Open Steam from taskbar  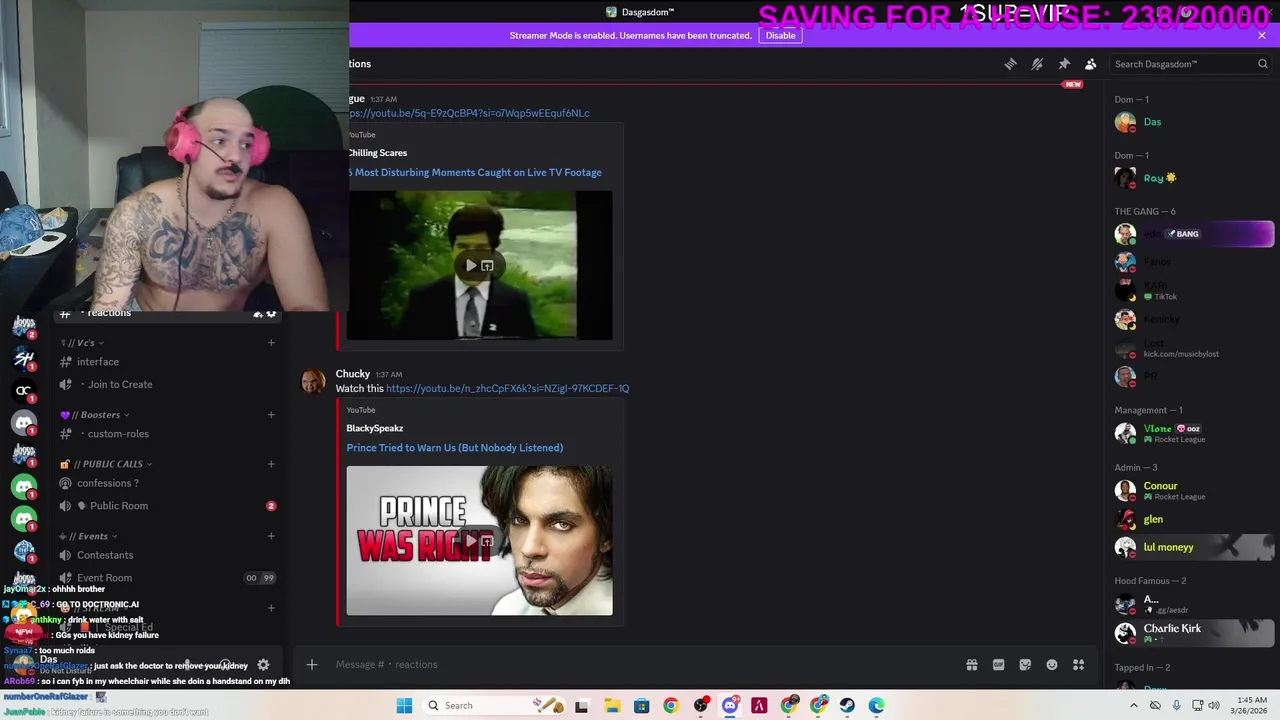[x=847, y=705]
